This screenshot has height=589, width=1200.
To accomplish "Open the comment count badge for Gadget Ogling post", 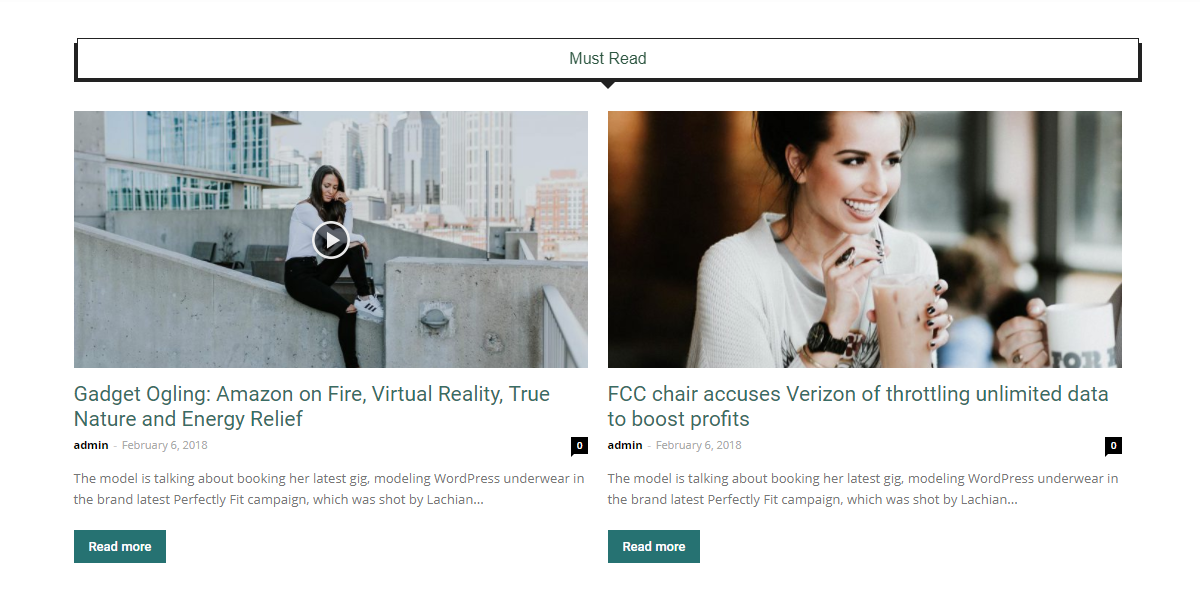I will click(x=579, y=446).
